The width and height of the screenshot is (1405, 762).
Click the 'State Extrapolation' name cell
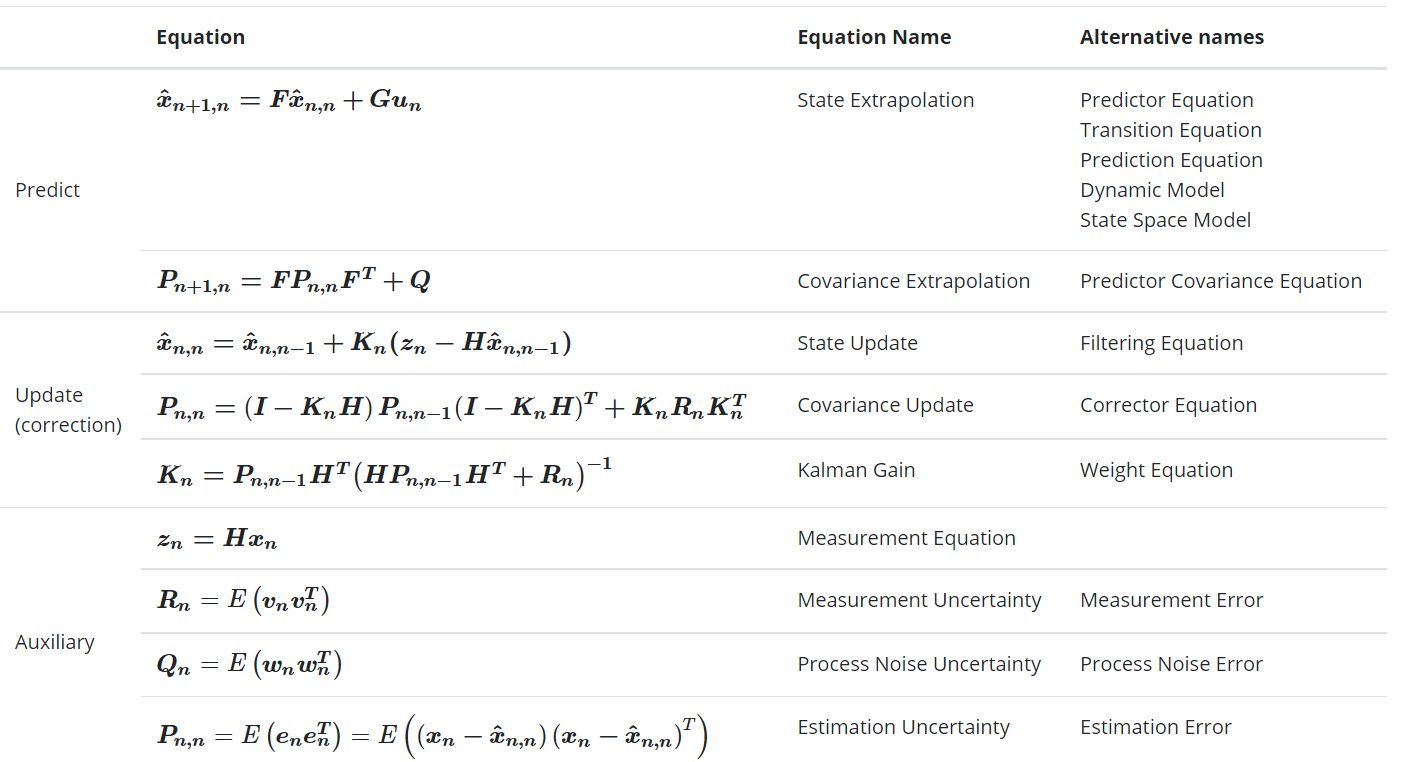[x=885, y=100]
